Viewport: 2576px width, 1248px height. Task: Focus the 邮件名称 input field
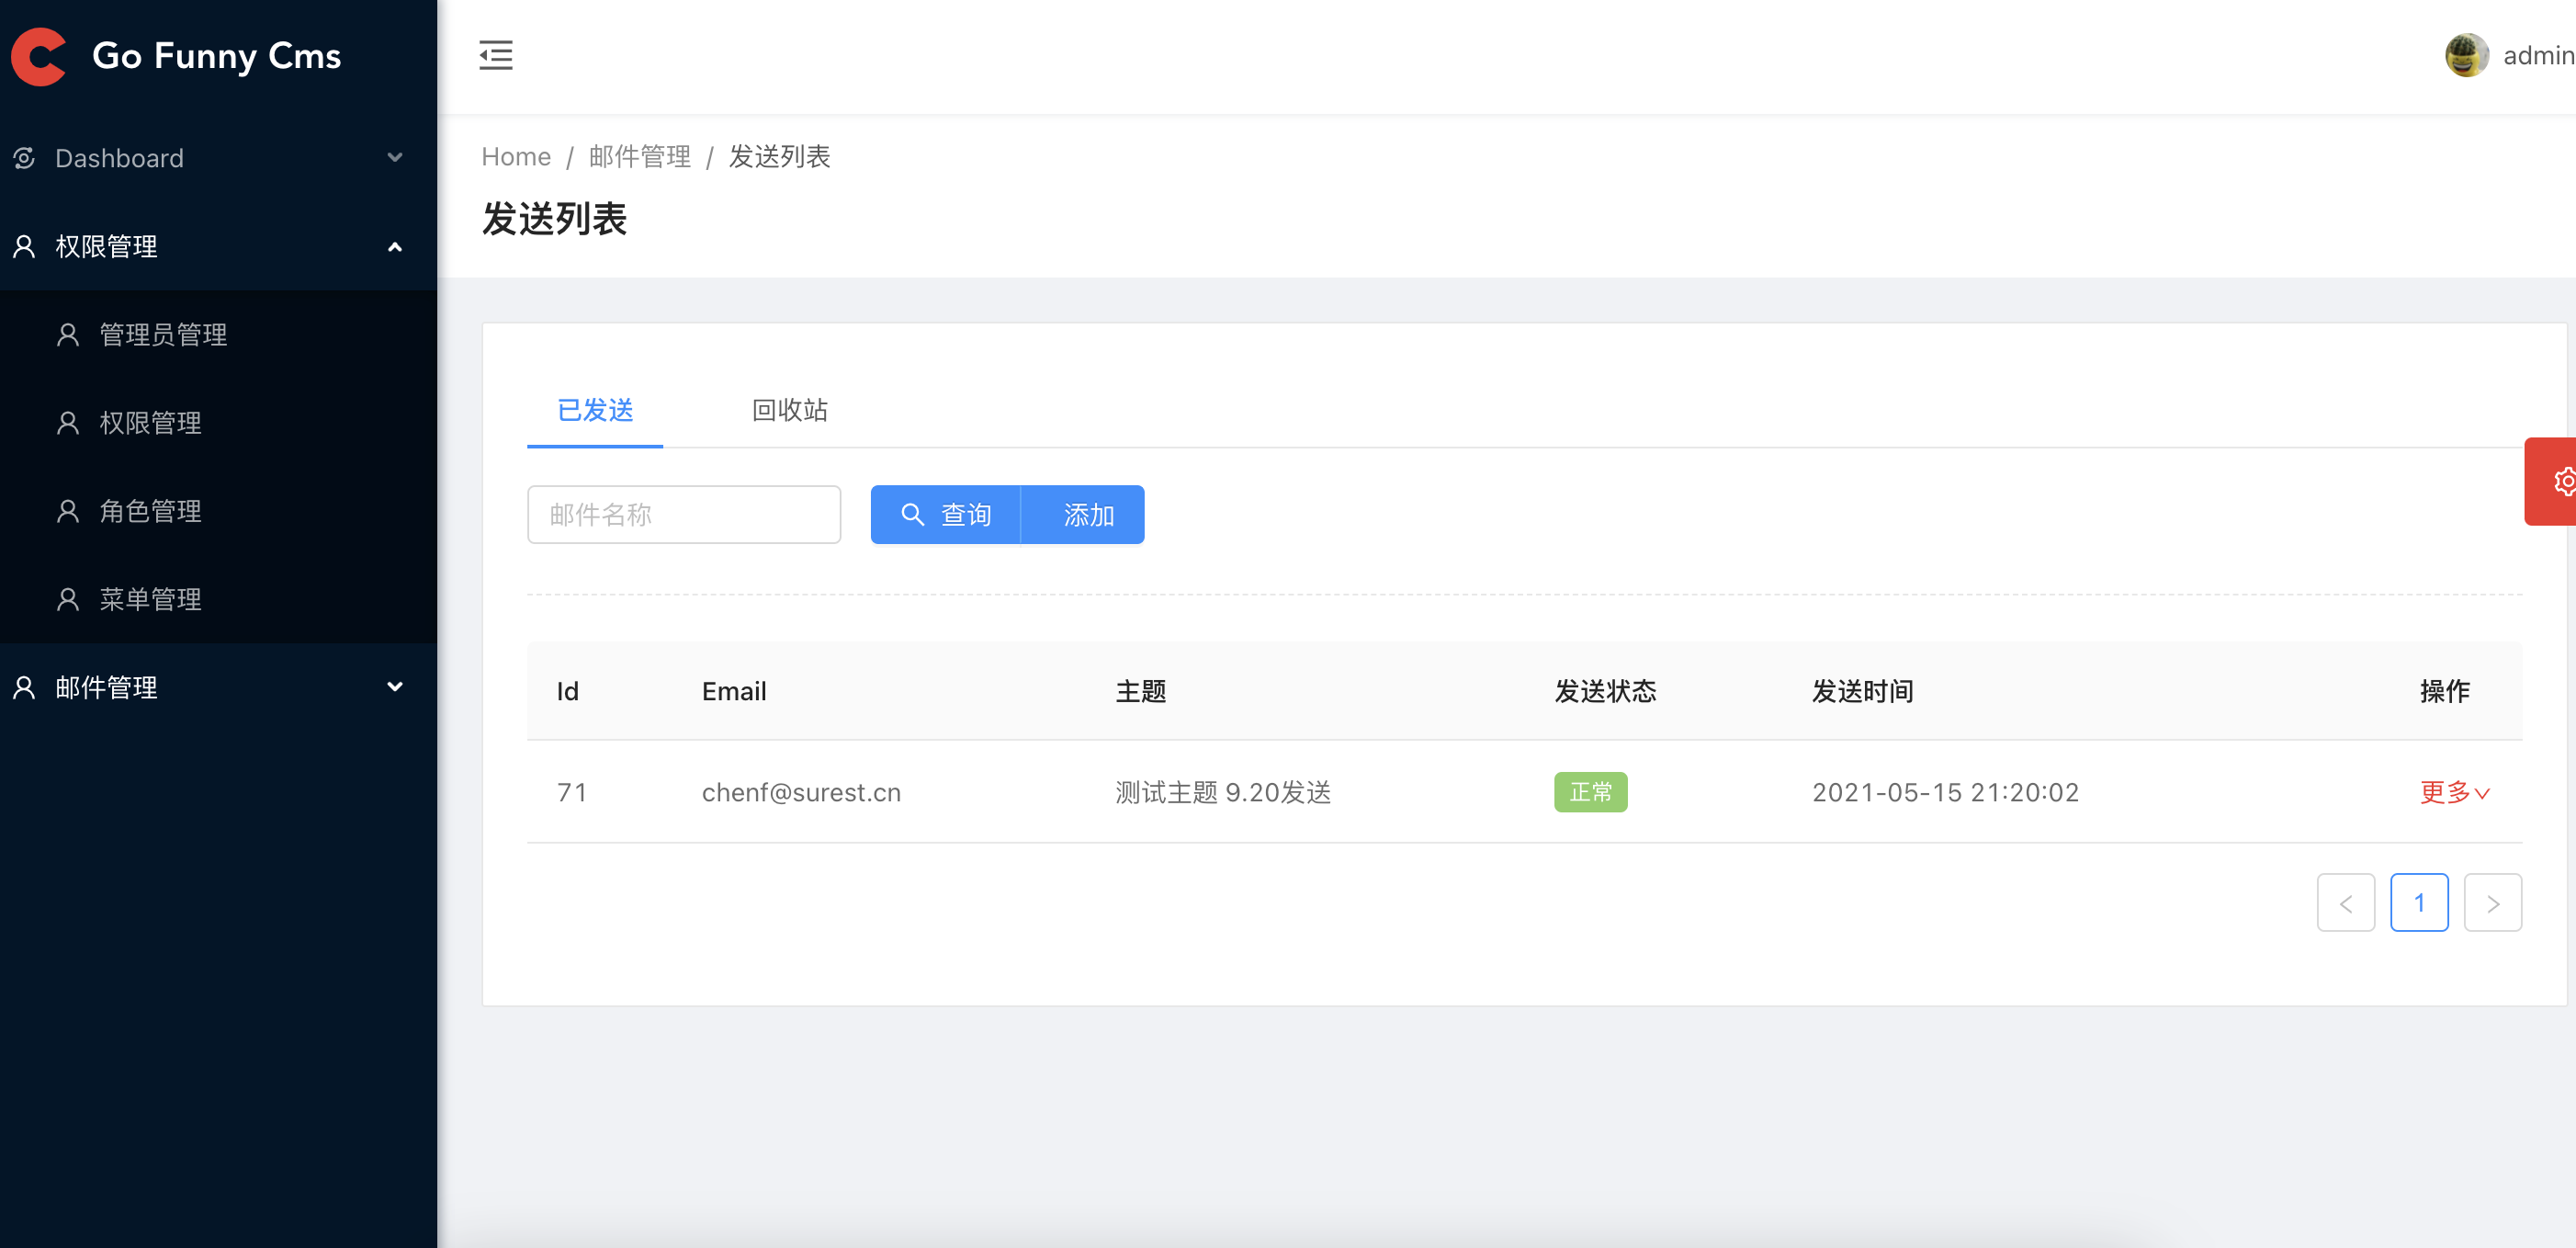tap(684, 515)
